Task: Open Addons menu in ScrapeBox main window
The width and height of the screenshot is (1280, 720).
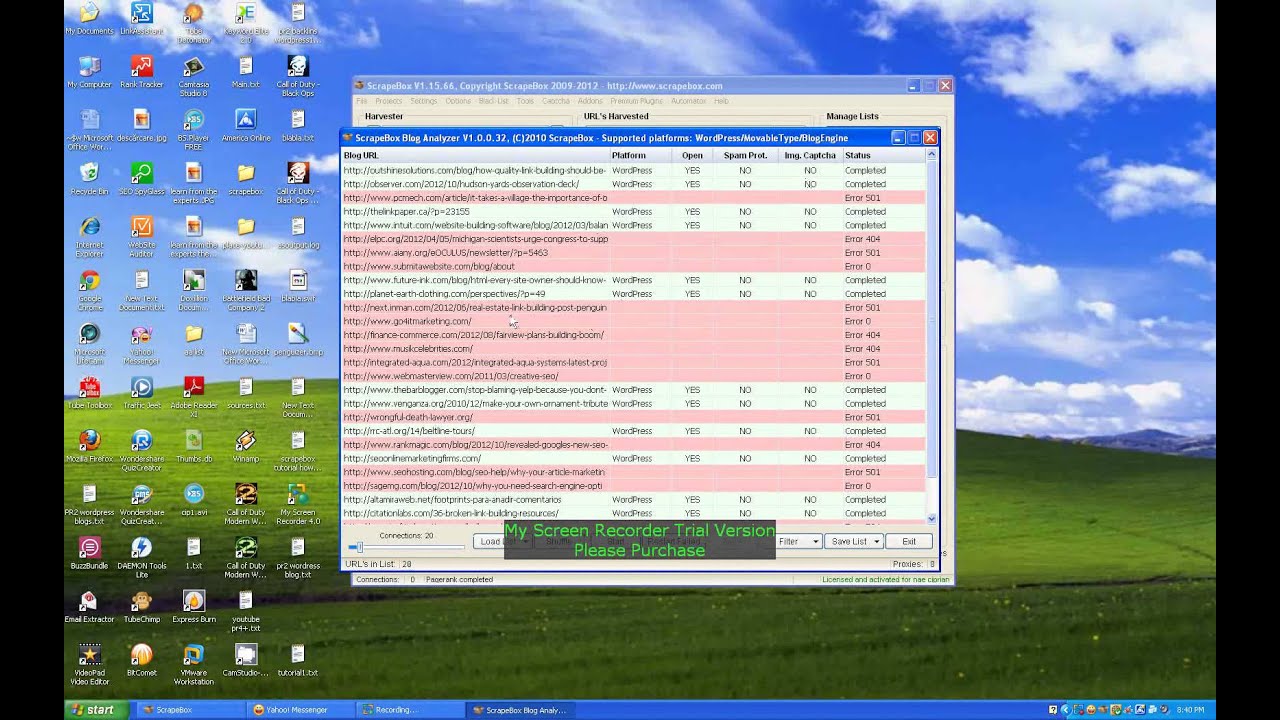Action: (x=590, y=101)
